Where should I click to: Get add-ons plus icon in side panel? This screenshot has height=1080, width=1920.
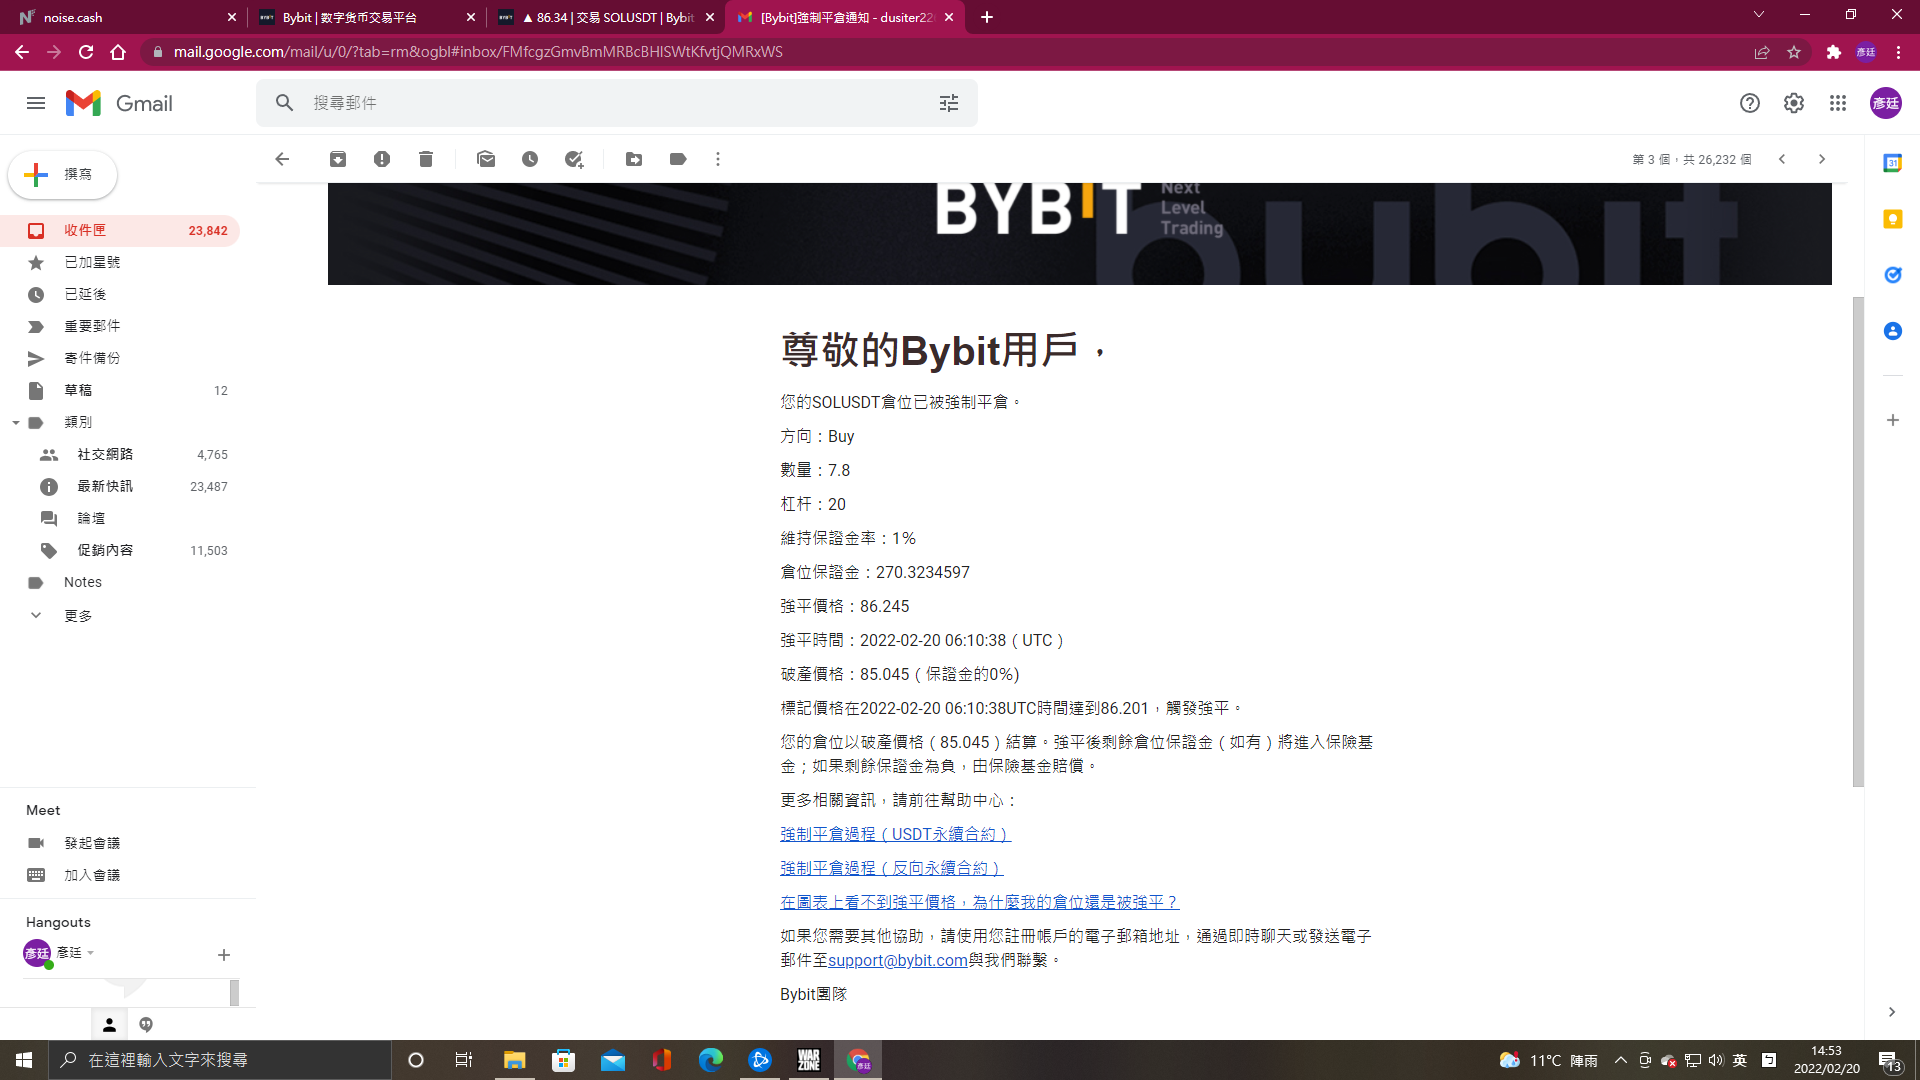[1893, 420]
